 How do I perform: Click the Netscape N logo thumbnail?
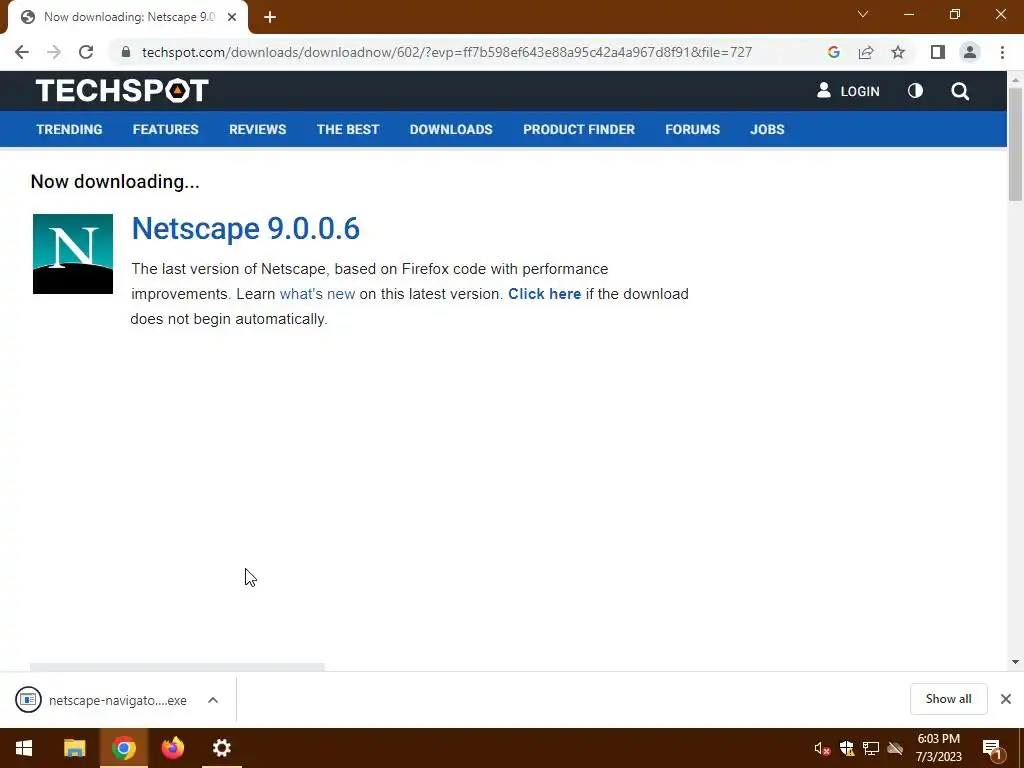pyautogui.click(x=72, y=254)
